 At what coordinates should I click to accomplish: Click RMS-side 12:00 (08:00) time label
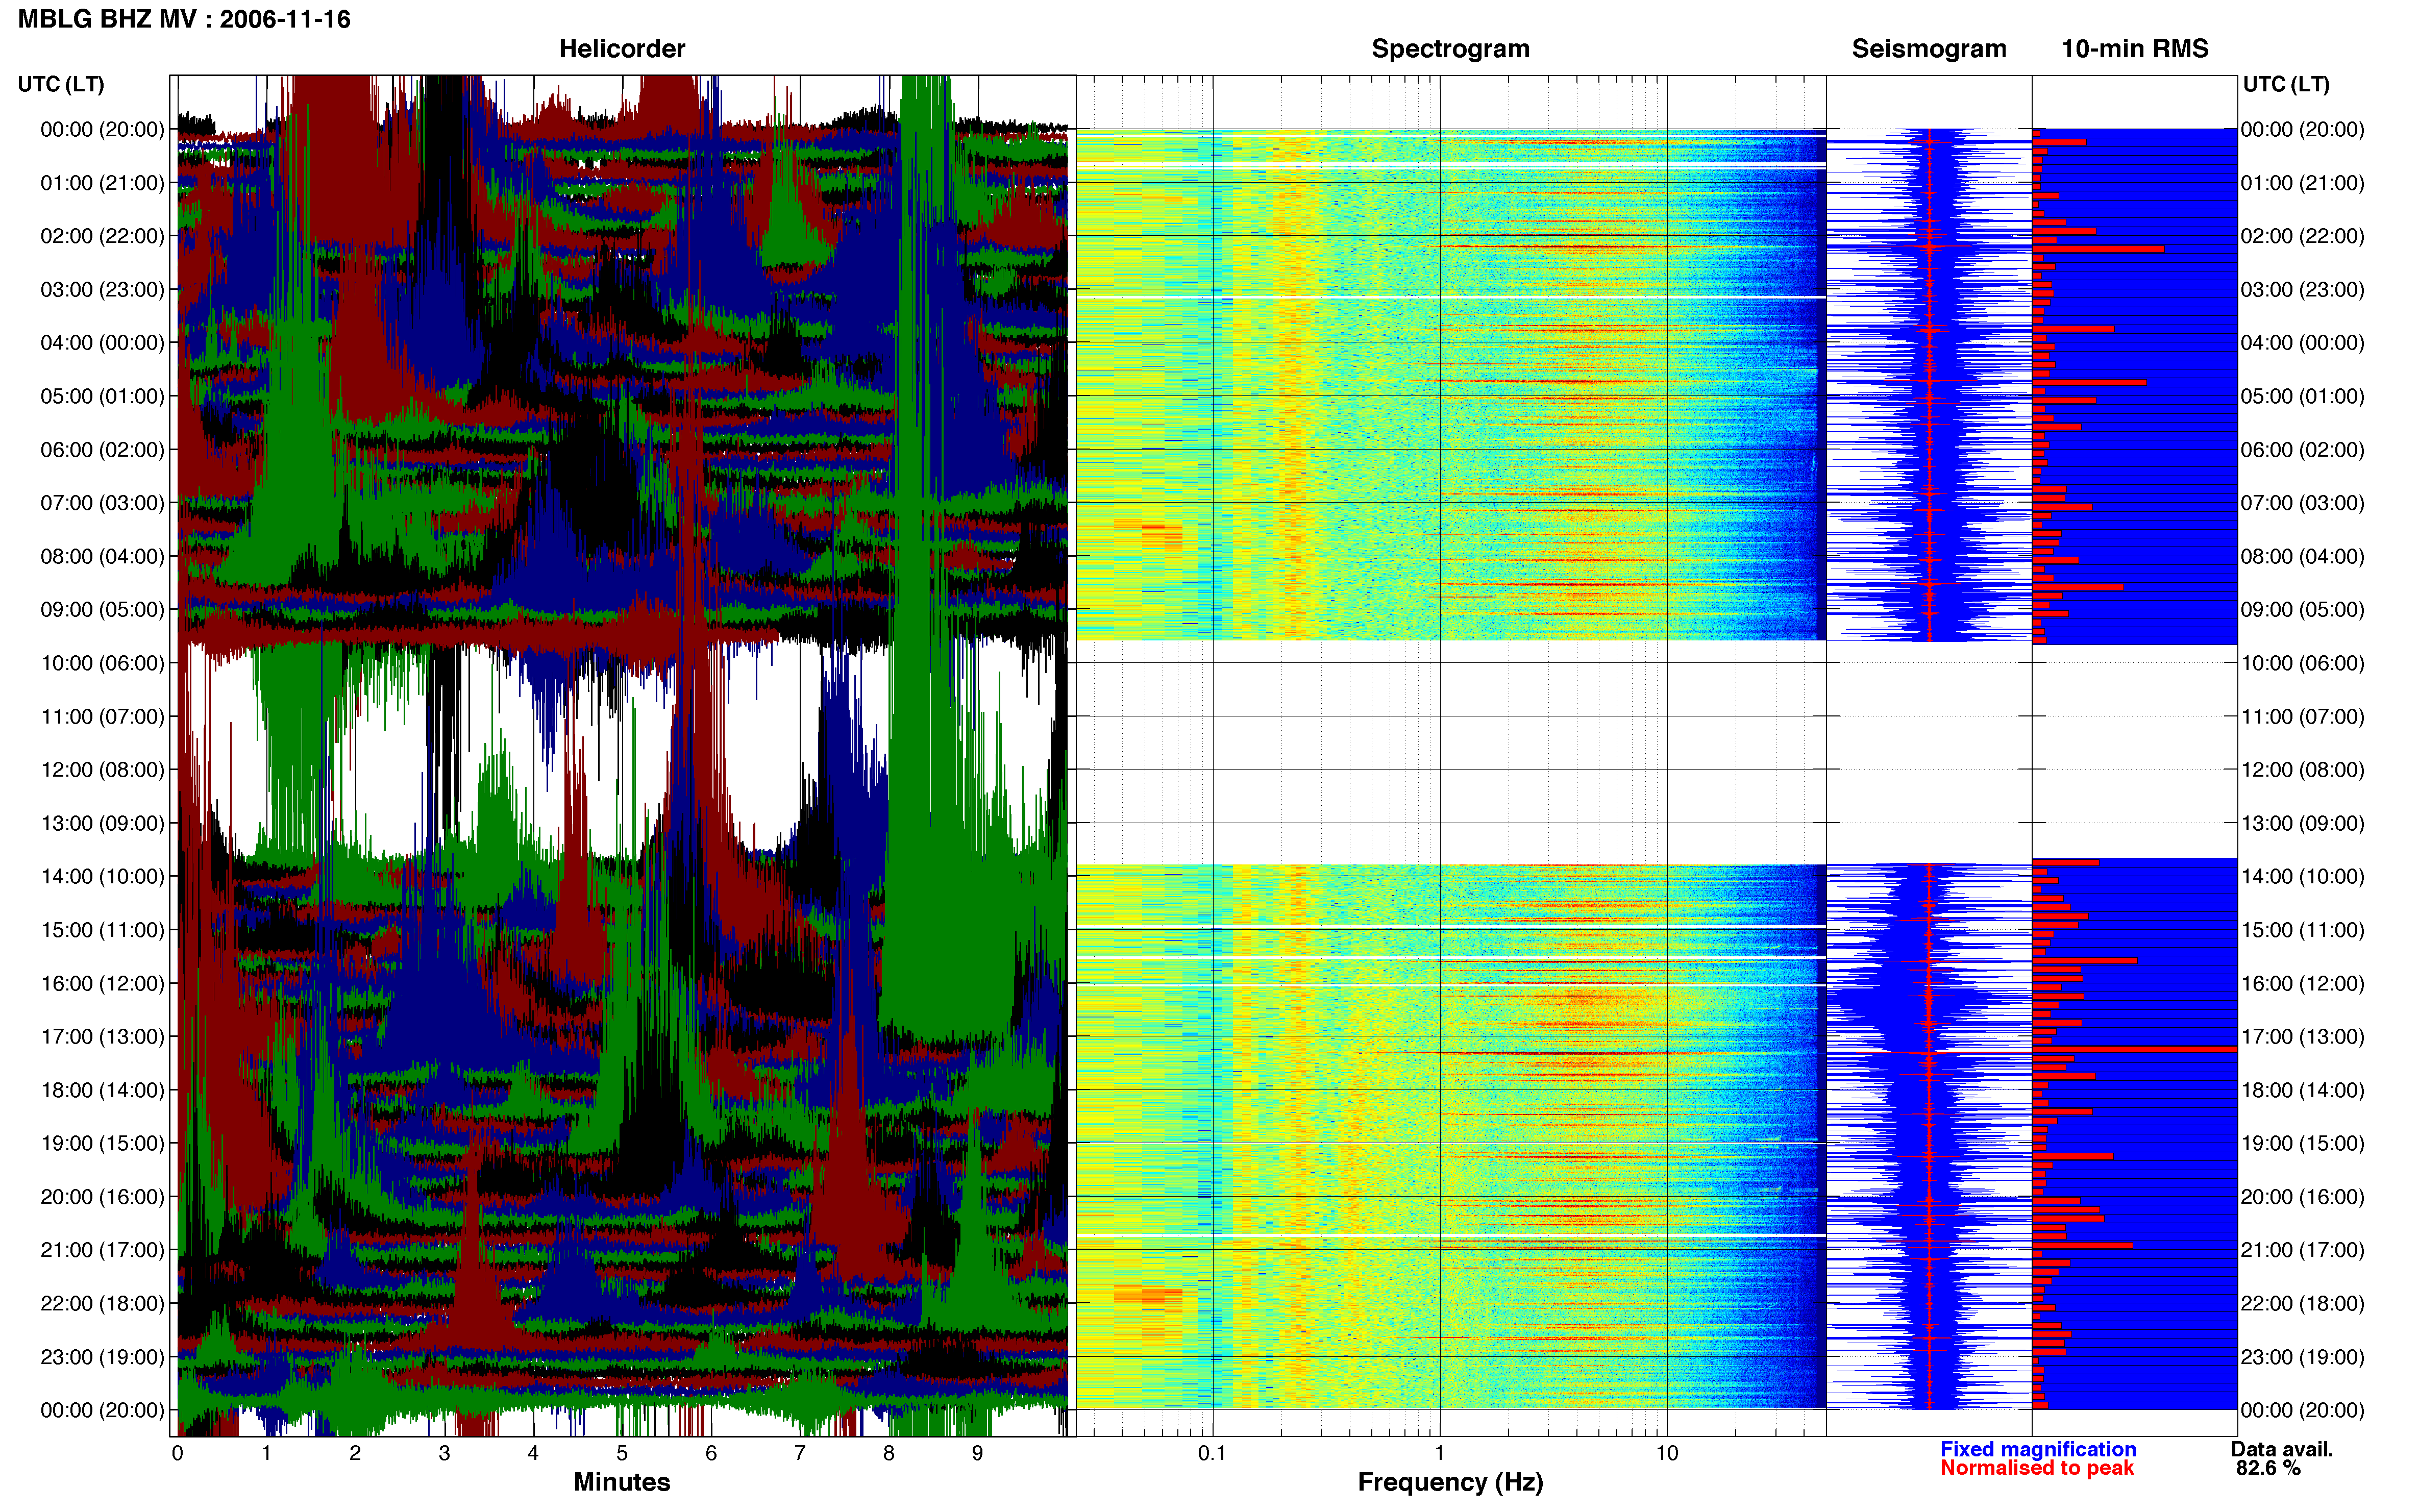[2303, 770]
